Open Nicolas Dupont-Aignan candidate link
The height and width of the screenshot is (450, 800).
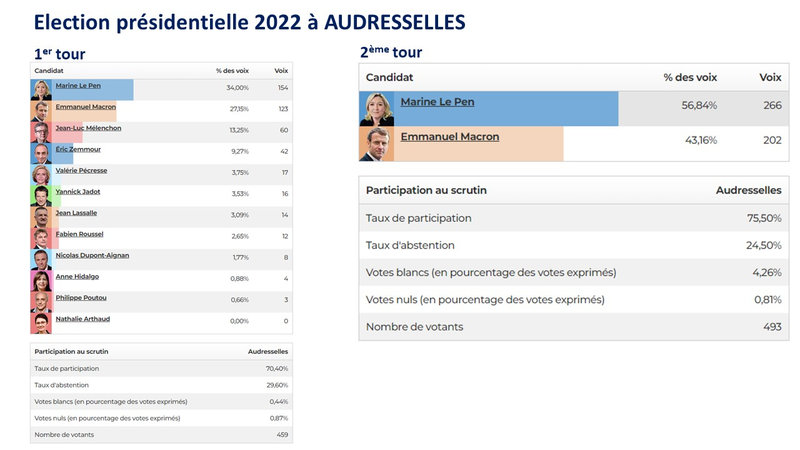tap(92, 256)
